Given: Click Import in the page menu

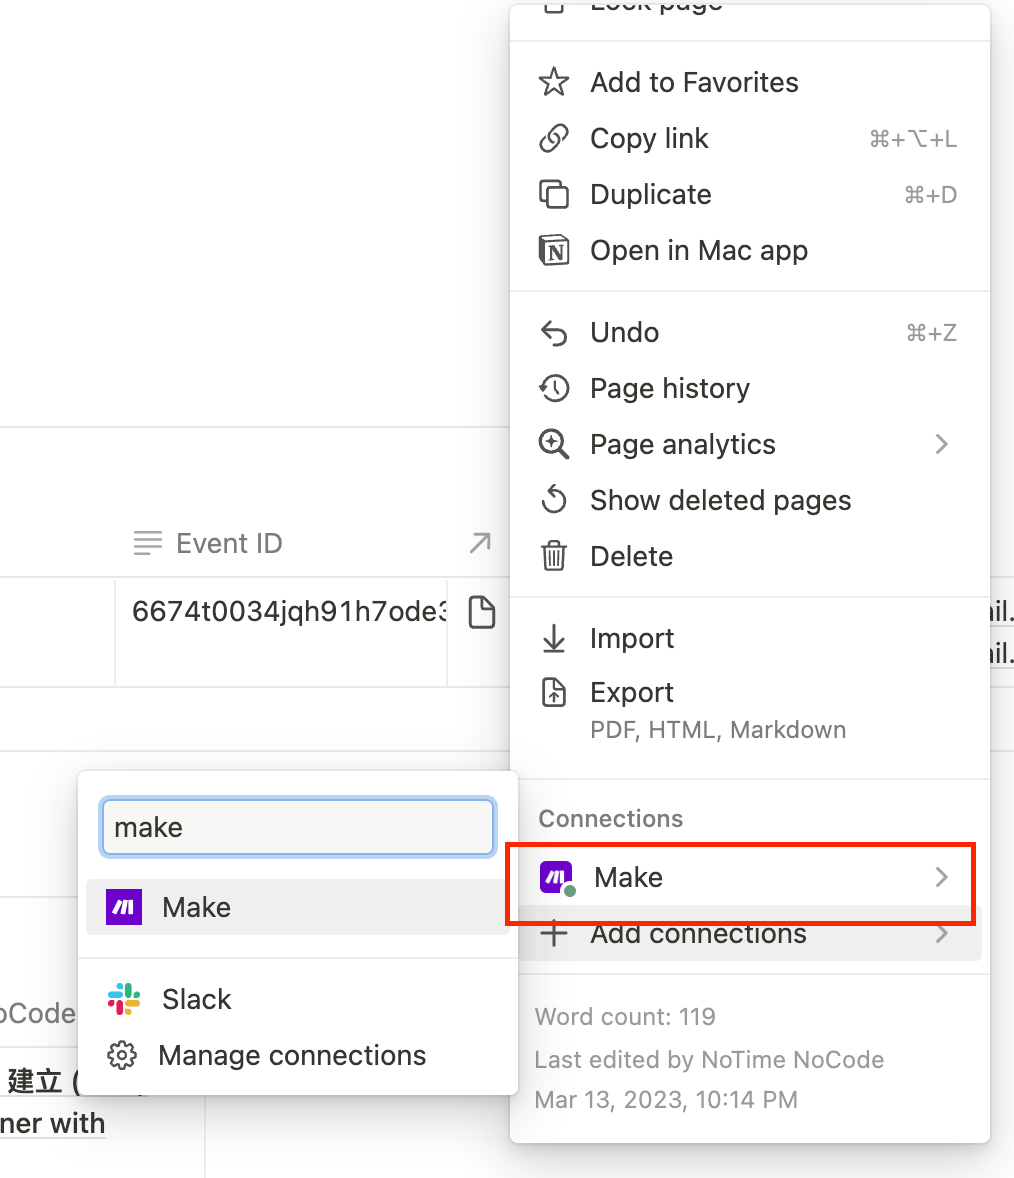Looking at the screenshot, I should pos(631,638).
